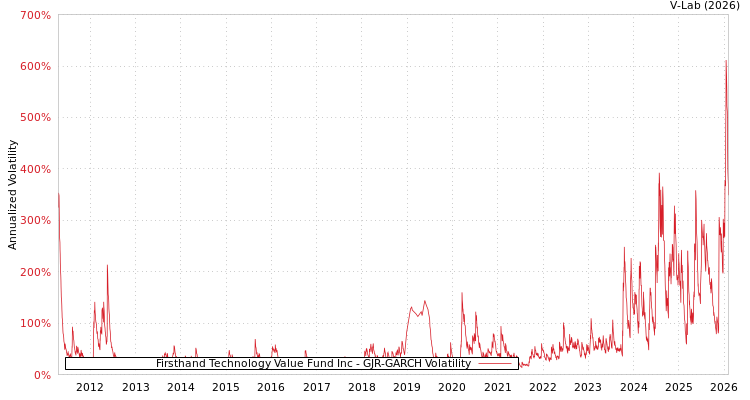Click the 500% y-axis label

pyautogui.click(x=35, y=118)
